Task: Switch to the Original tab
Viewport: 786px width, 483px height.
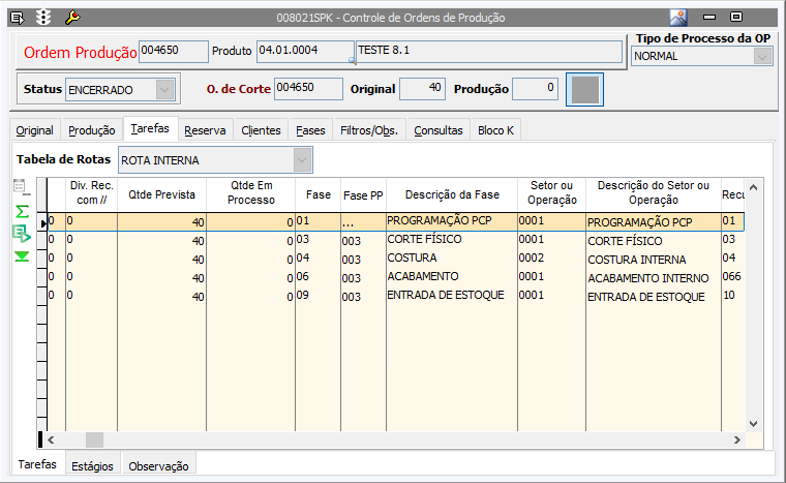Action: [35, 131]
